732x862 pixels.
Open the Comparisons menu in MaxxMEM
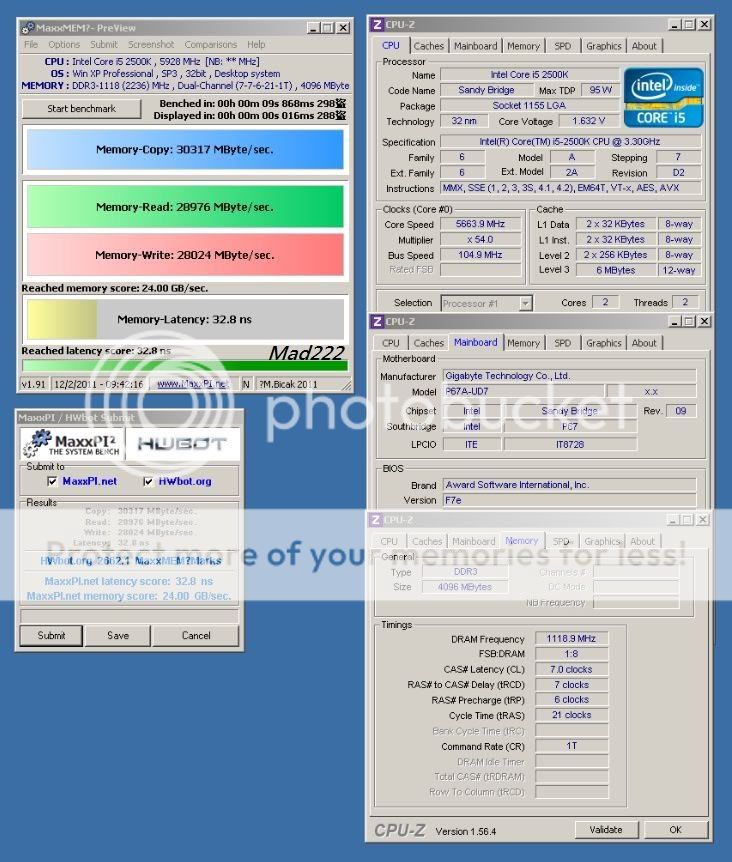click(210, 45)
